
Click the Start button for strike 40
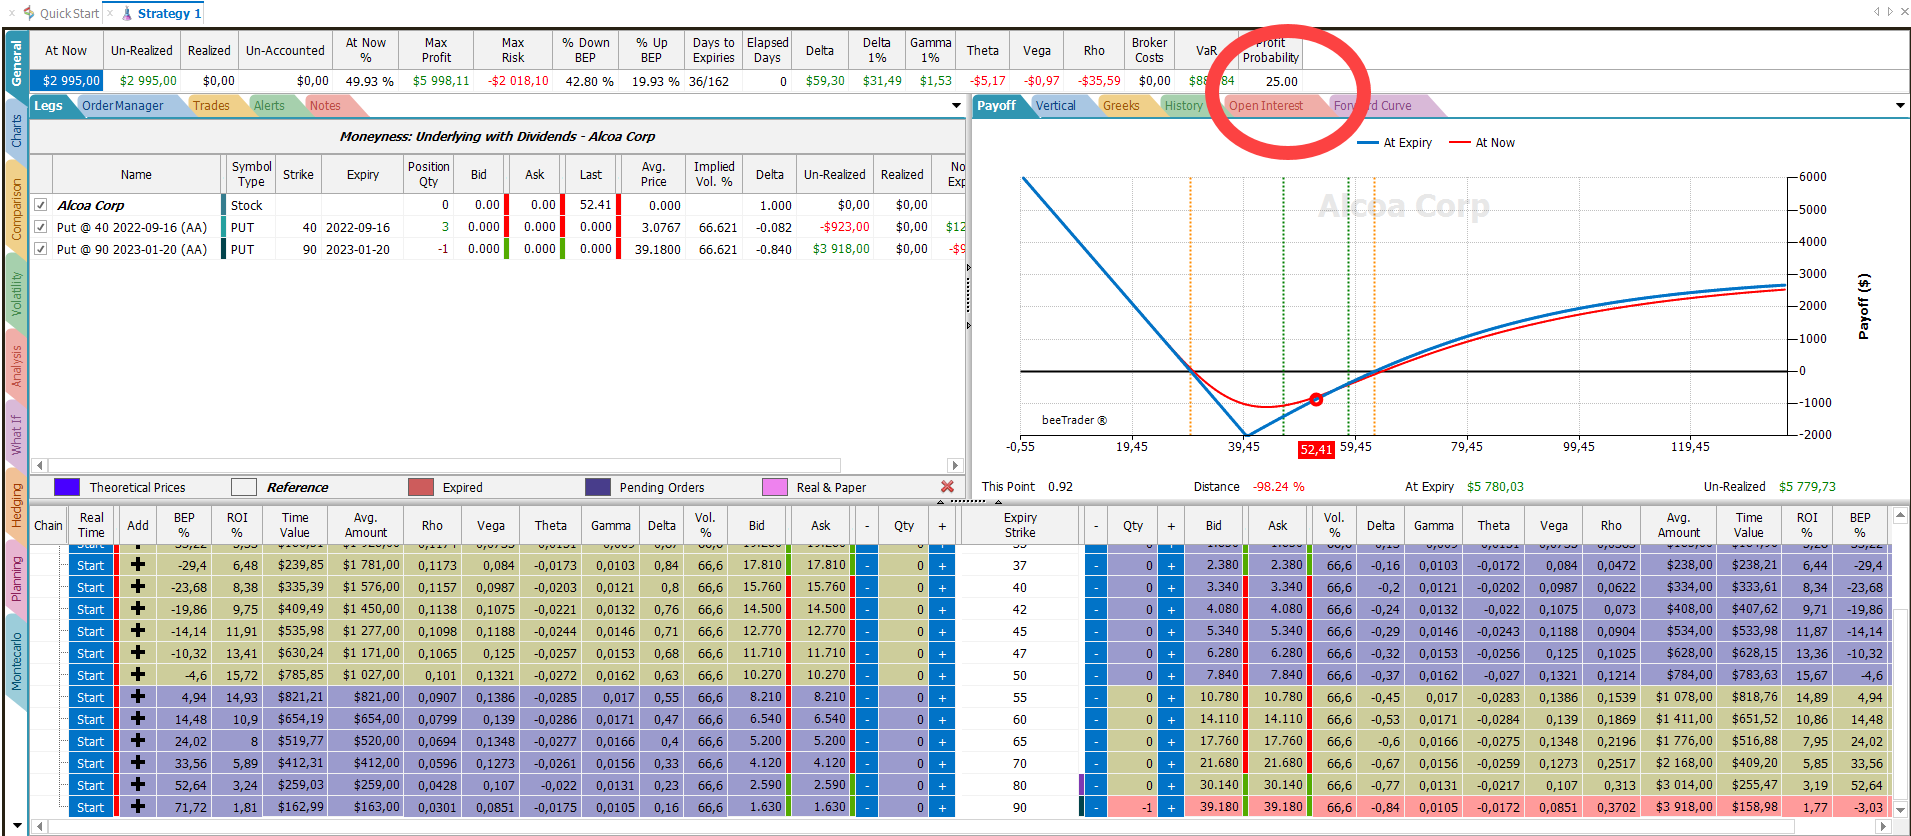91,587
